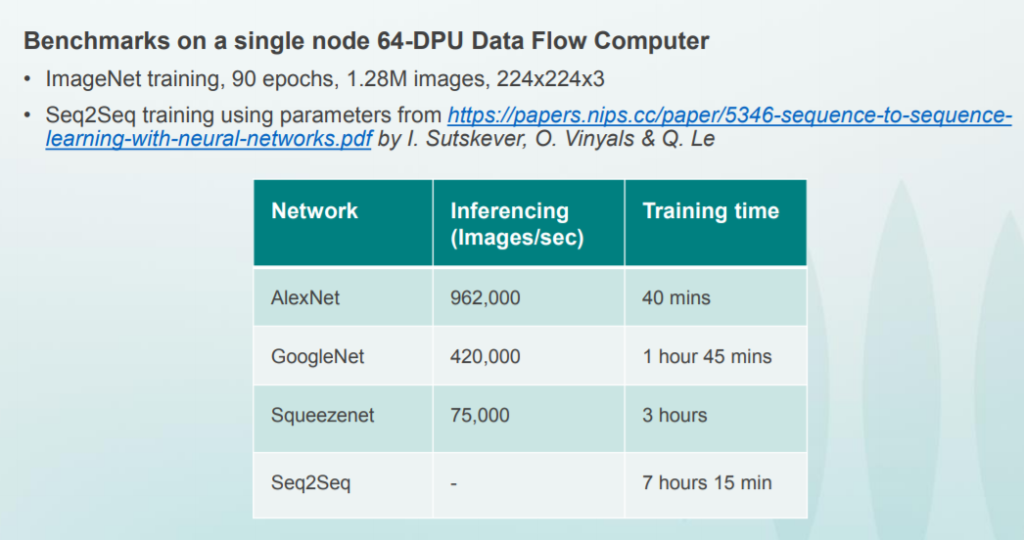Click the 7 hours 15 min cell
1024x540 pixels.
coord(716,484)
